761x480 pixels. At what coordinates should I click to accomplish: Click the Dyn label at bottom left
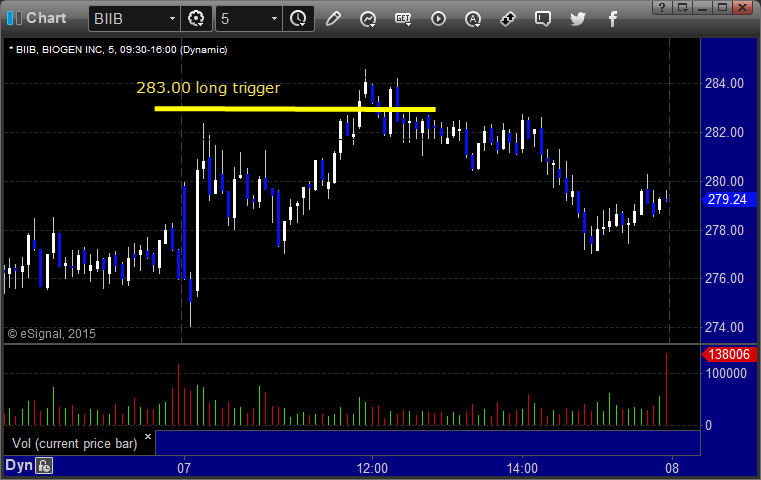click(19, 465)
